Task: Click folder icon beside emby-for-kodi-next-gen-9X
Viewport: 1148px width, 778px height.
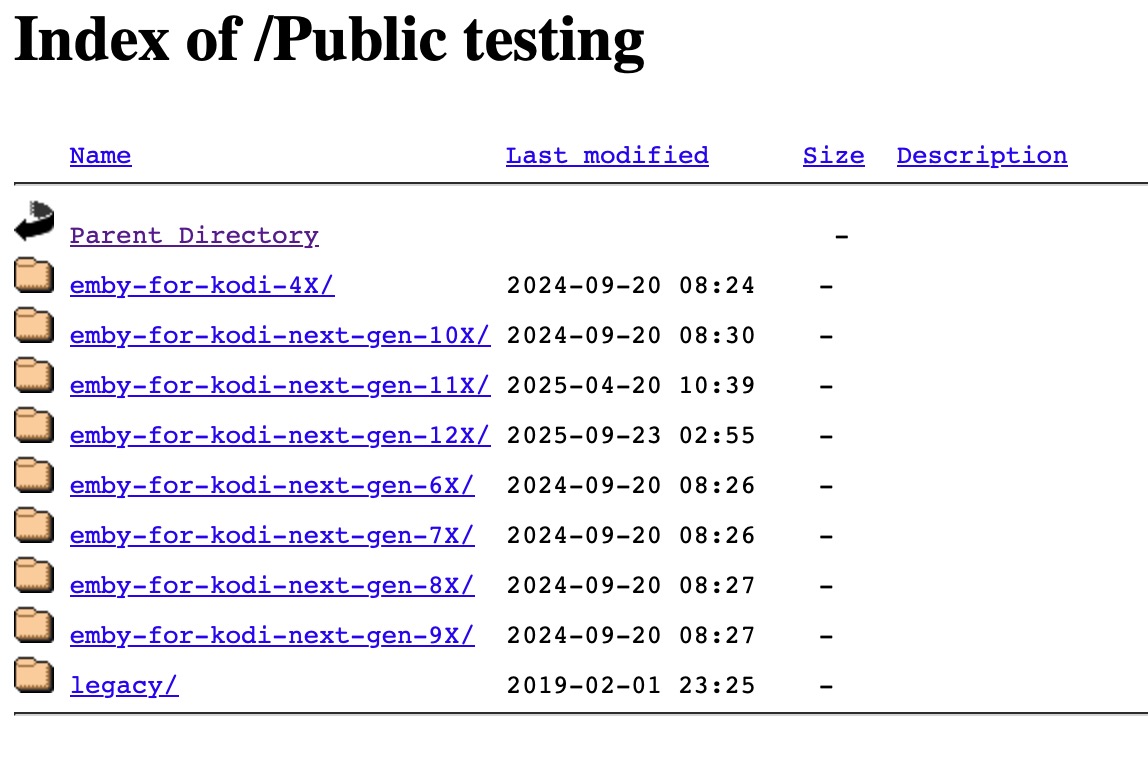Action: (34, 624)
